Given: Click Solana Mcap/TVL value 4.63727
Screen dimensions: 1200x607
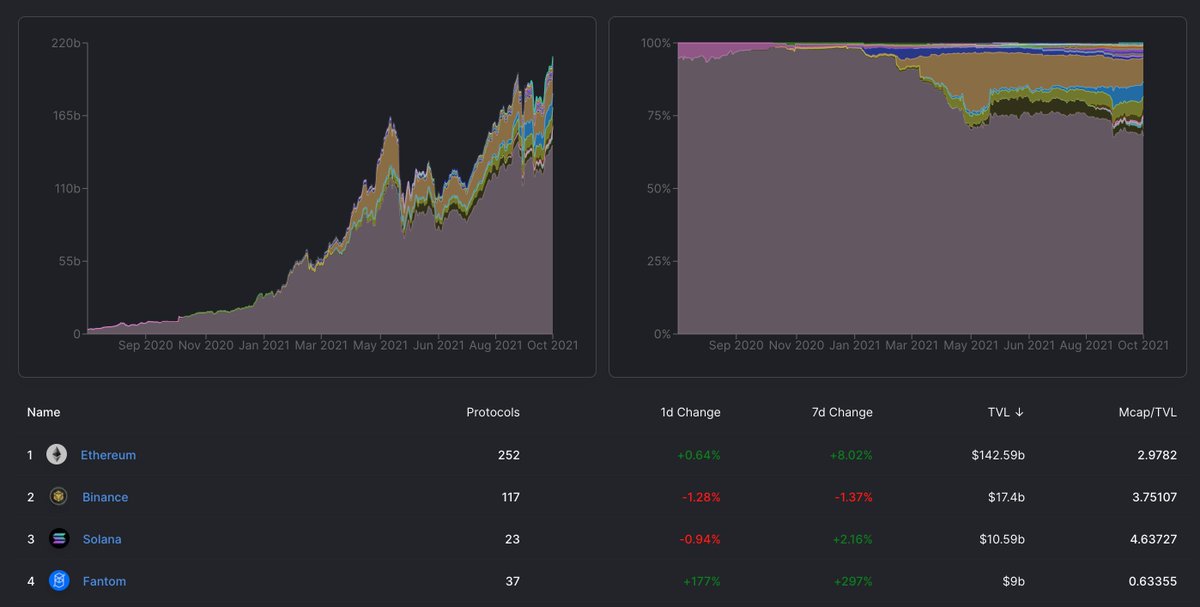Looking at the screenshot, I should pyautogui.click(x=1154, y=539).
